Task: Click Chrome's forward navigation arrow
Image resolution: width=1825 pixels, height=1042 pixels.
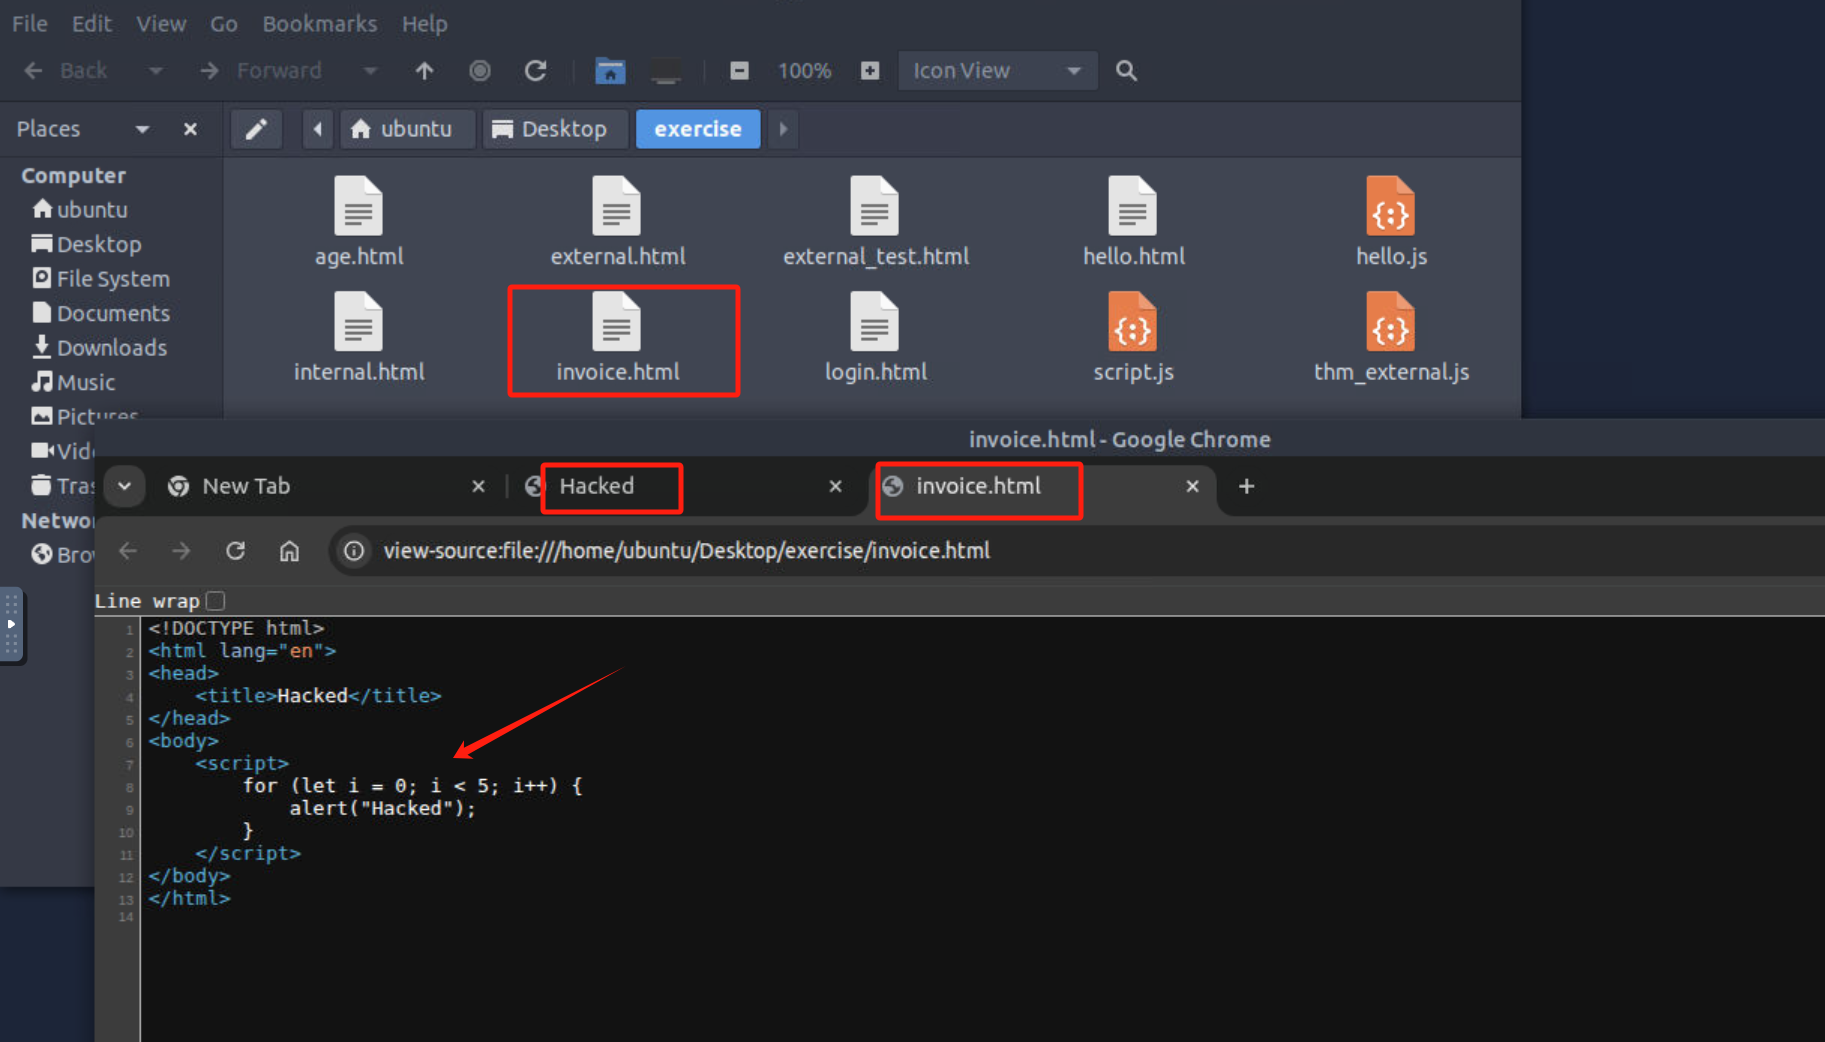Action: pos(181,551)
